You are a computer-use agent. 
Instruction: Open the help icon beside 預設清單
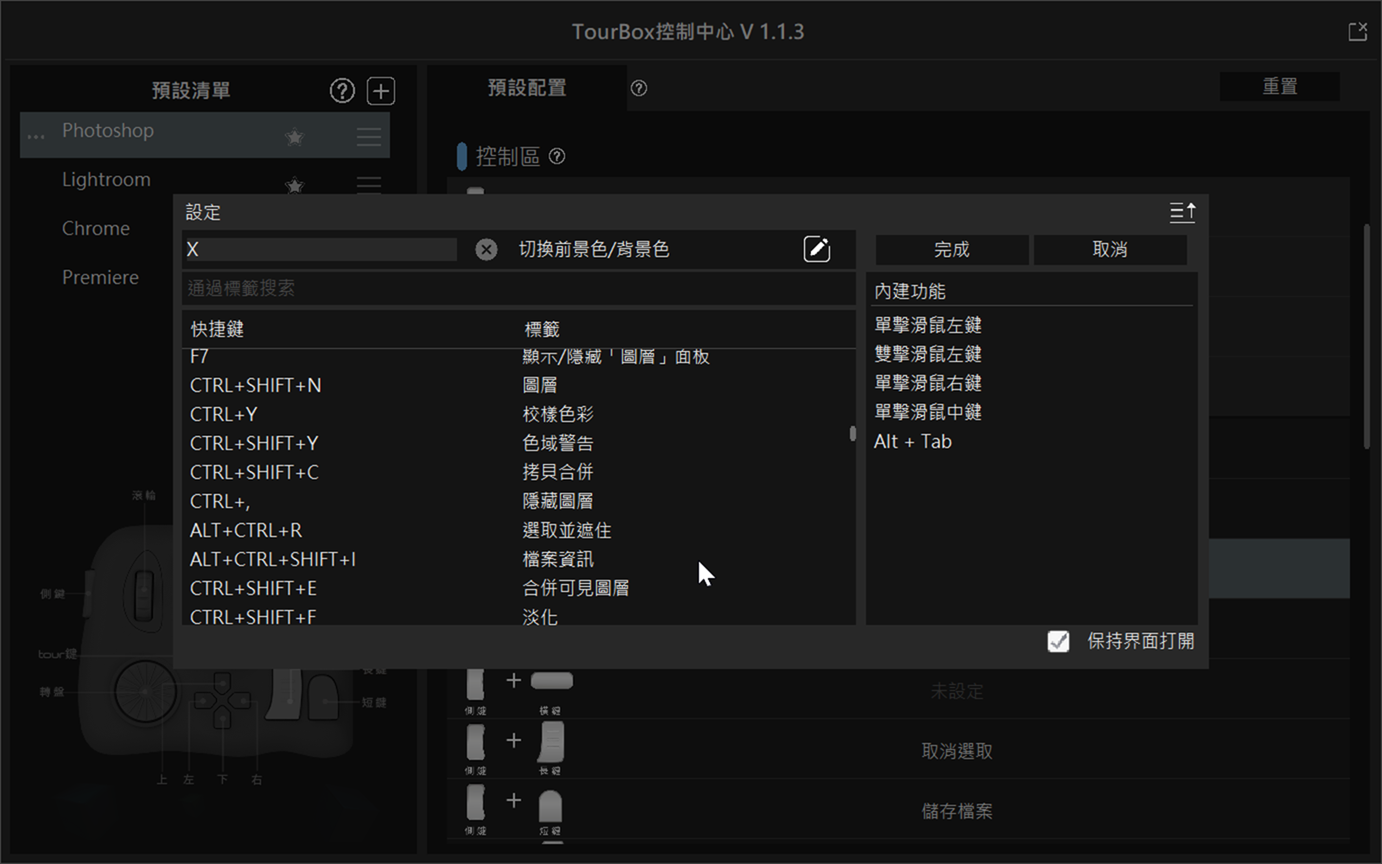pos(342,90)
